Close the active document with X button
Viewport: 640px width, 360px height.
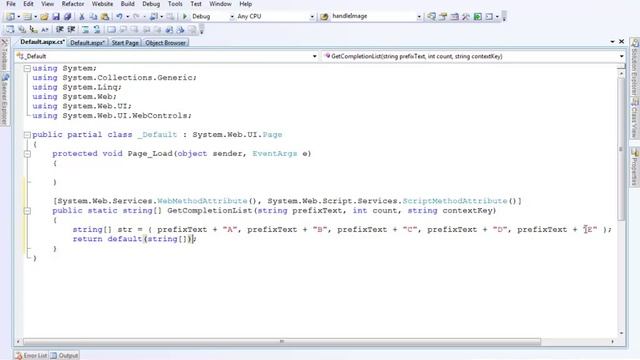tap(621, 42)
